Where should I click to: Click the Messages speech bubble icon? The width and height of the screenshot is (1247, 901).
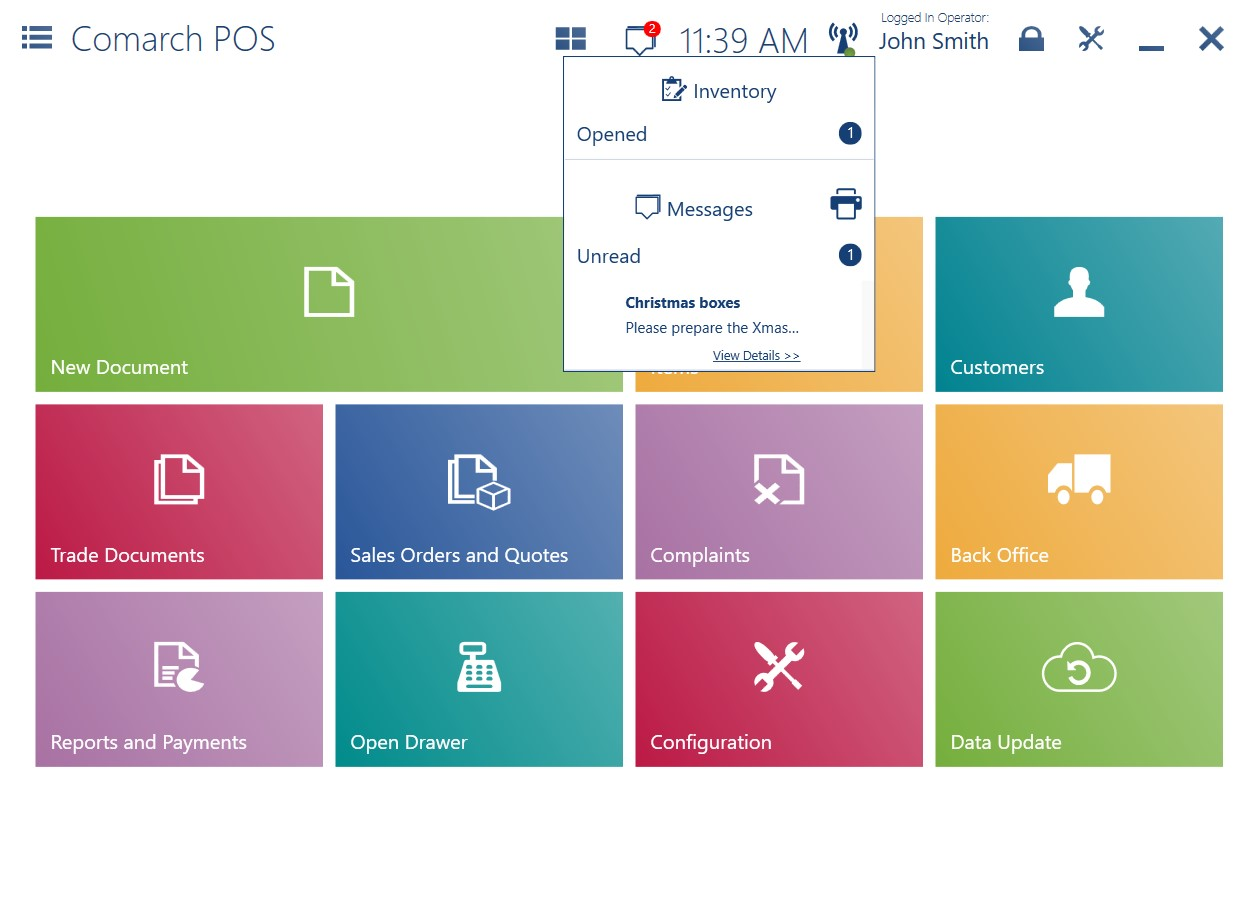tap(648, 208)
